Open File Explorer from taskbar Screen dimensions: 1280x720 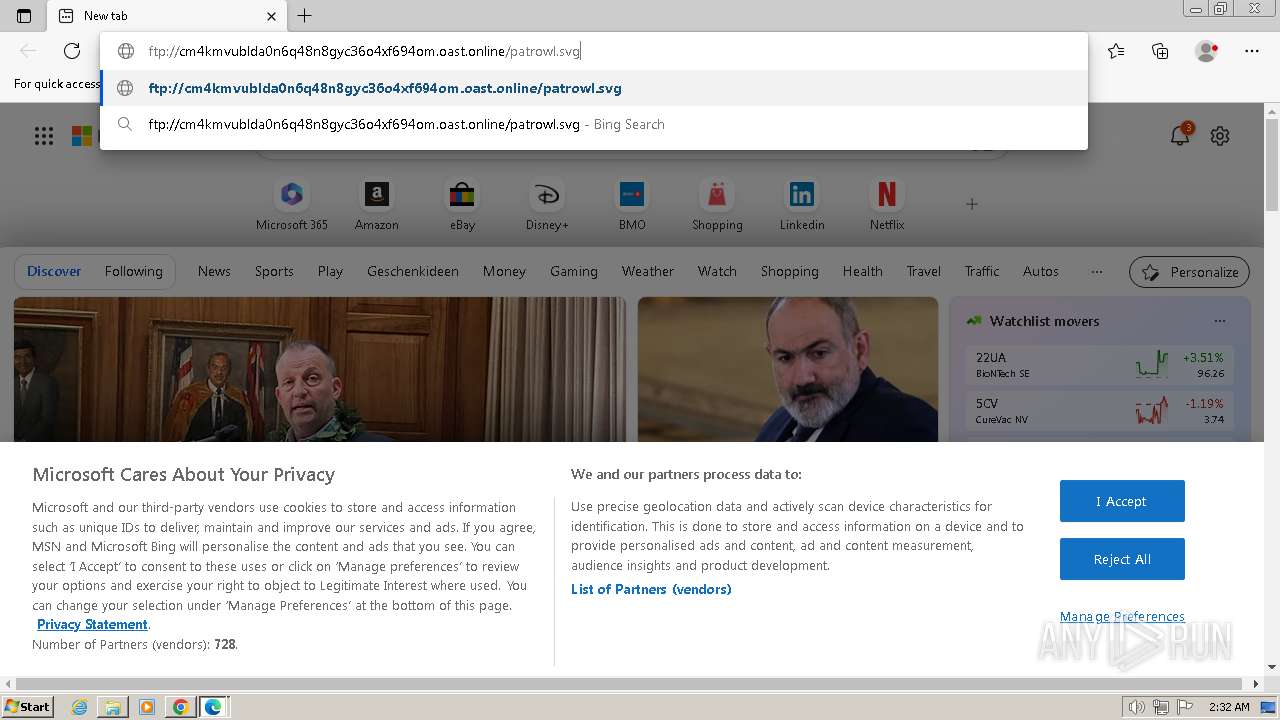pyautogui.click(x=113, y=707)
